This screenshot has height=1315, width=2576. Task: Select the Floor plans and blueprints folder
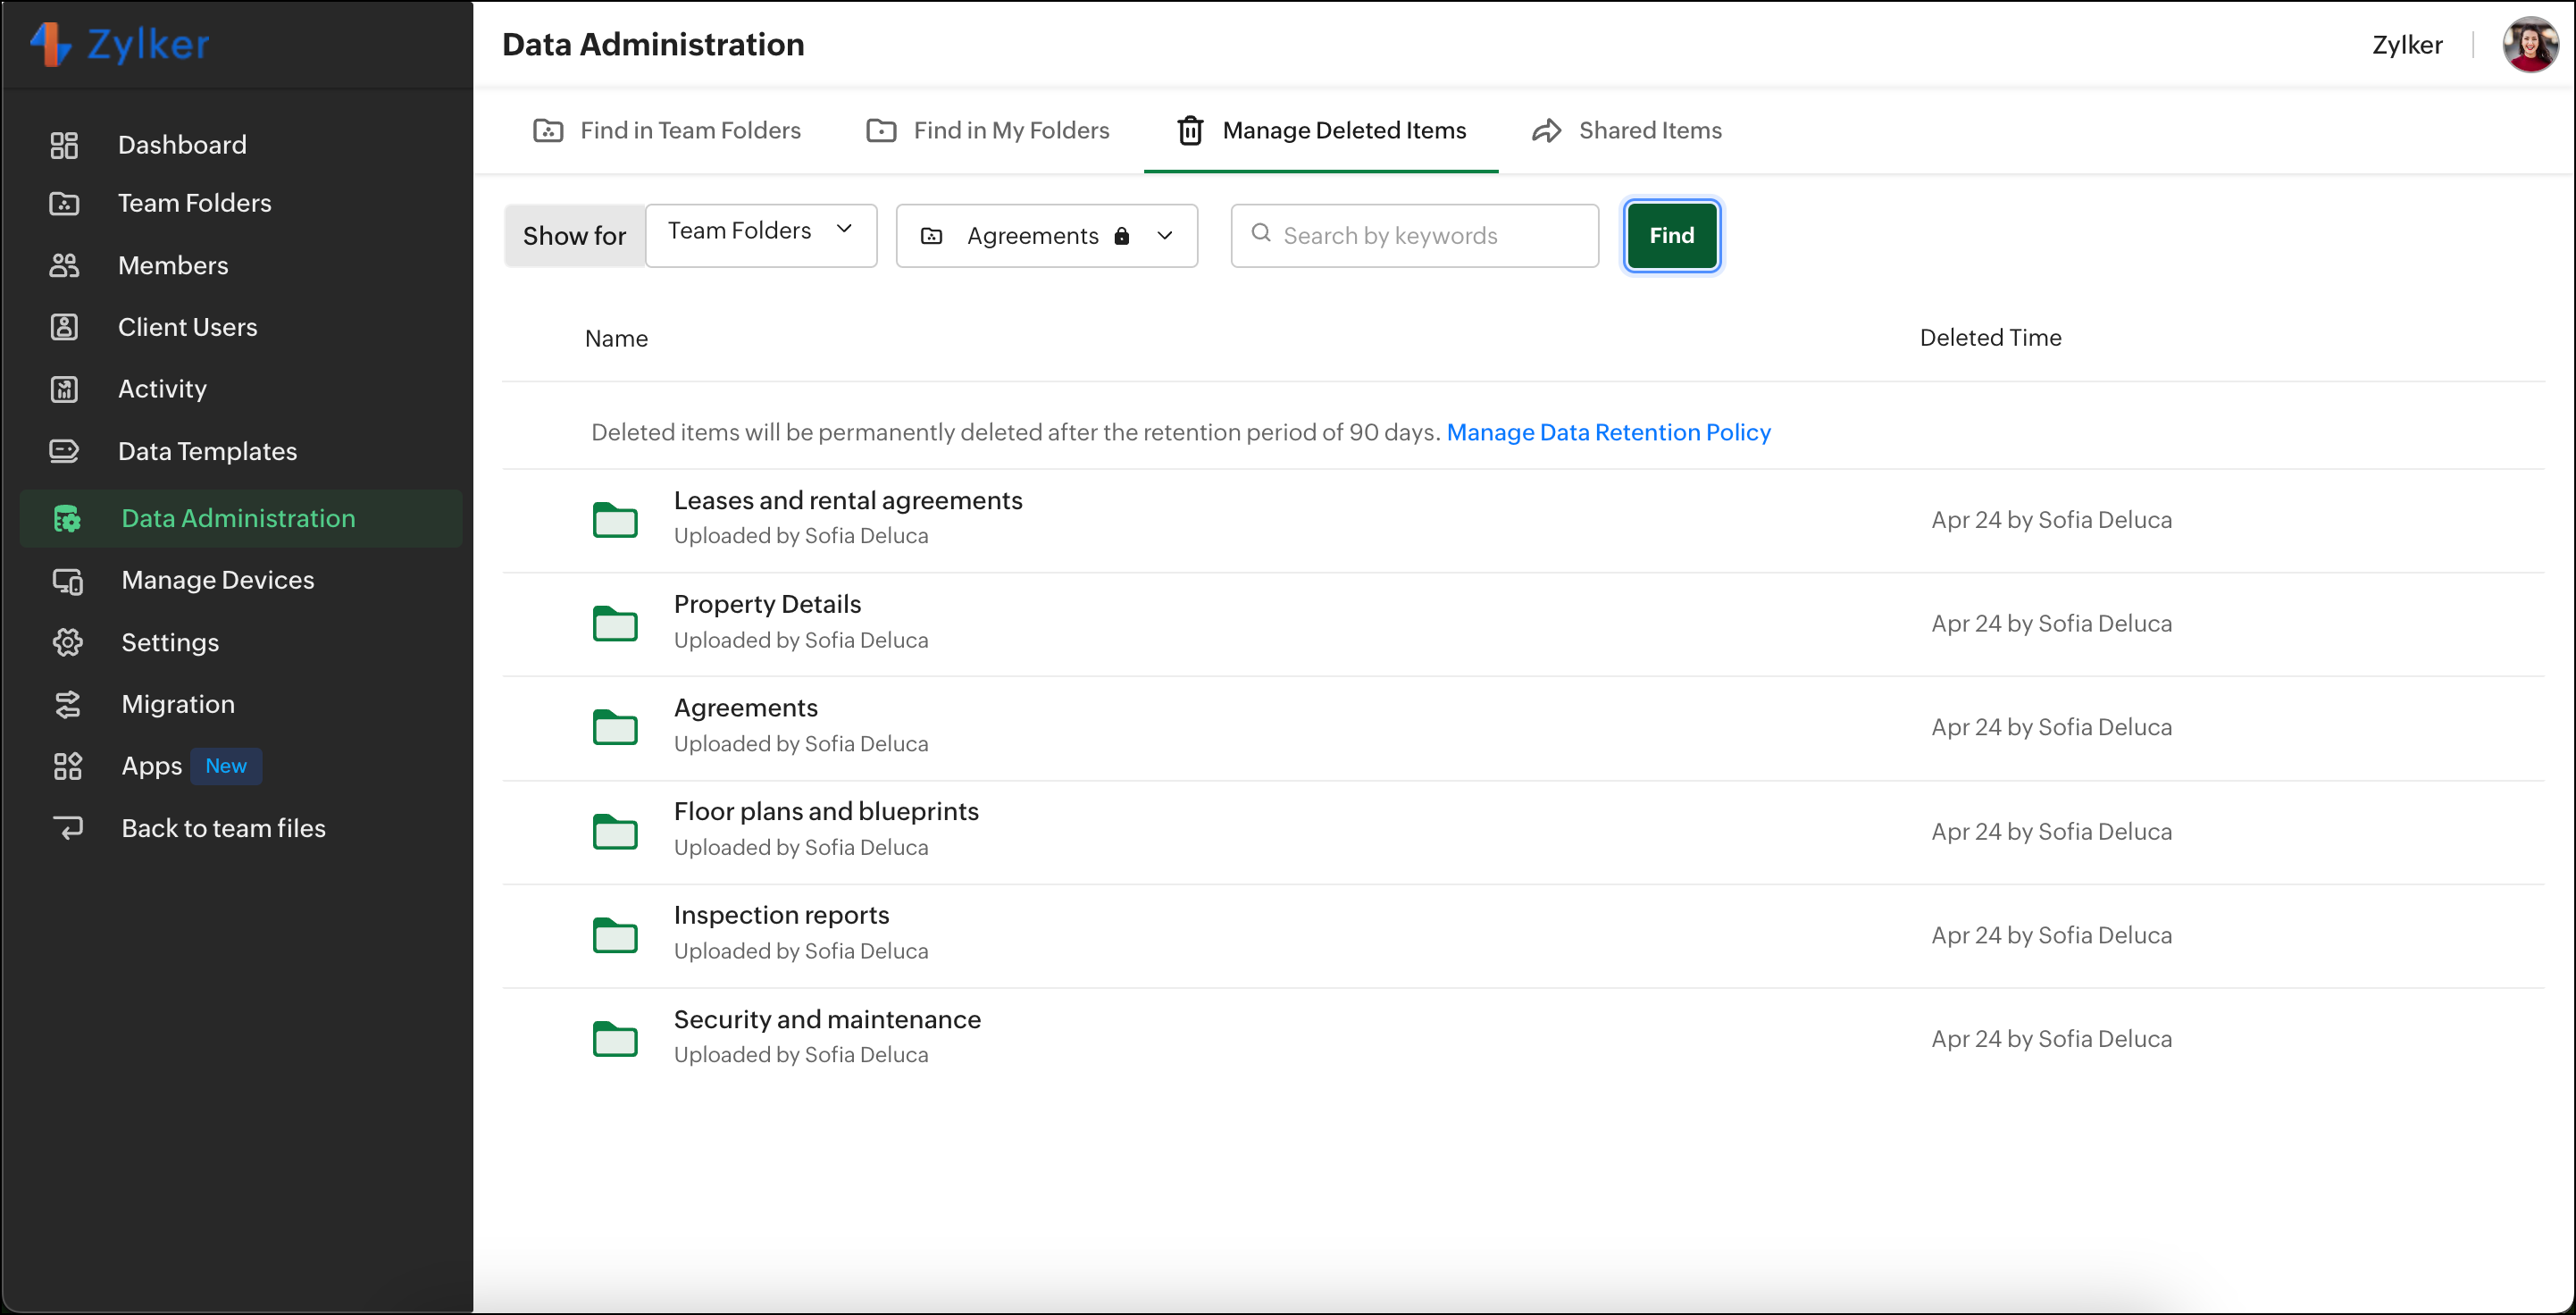click(x=826, y=812)
